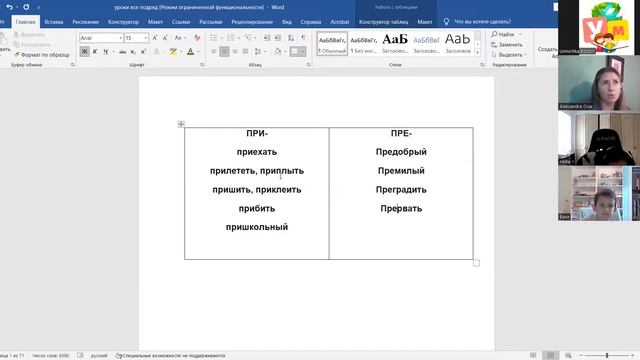
Task: Increase font size with A-up icon
Action: coord(155,38)
